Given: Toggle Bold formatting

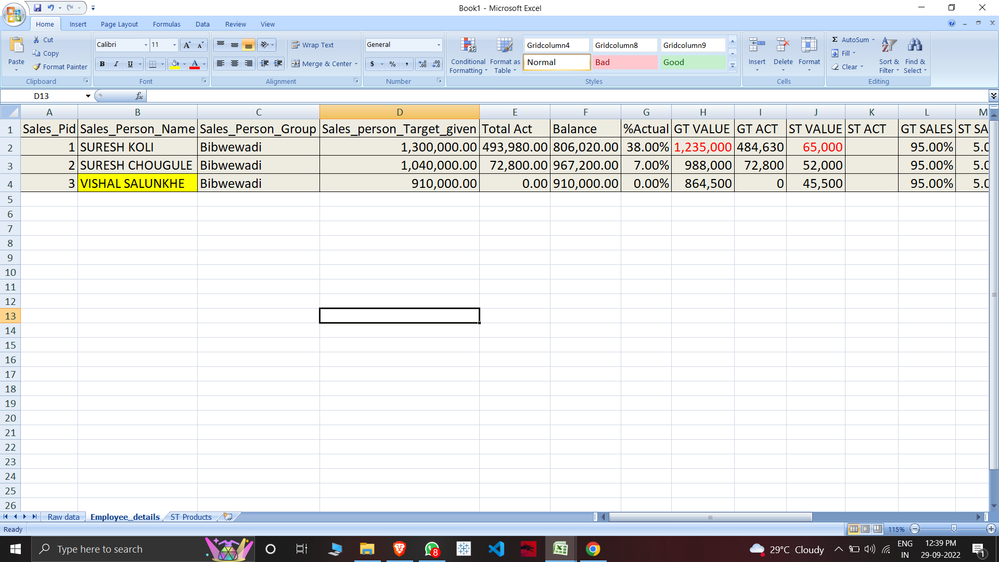Looking at the screenshot, I should (x=102, y=64).
